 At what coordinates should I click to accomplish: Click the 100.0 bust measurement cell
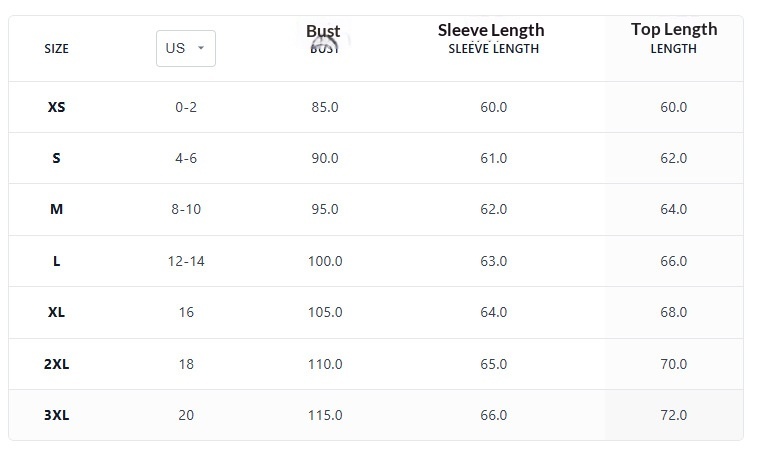point(325,261)
